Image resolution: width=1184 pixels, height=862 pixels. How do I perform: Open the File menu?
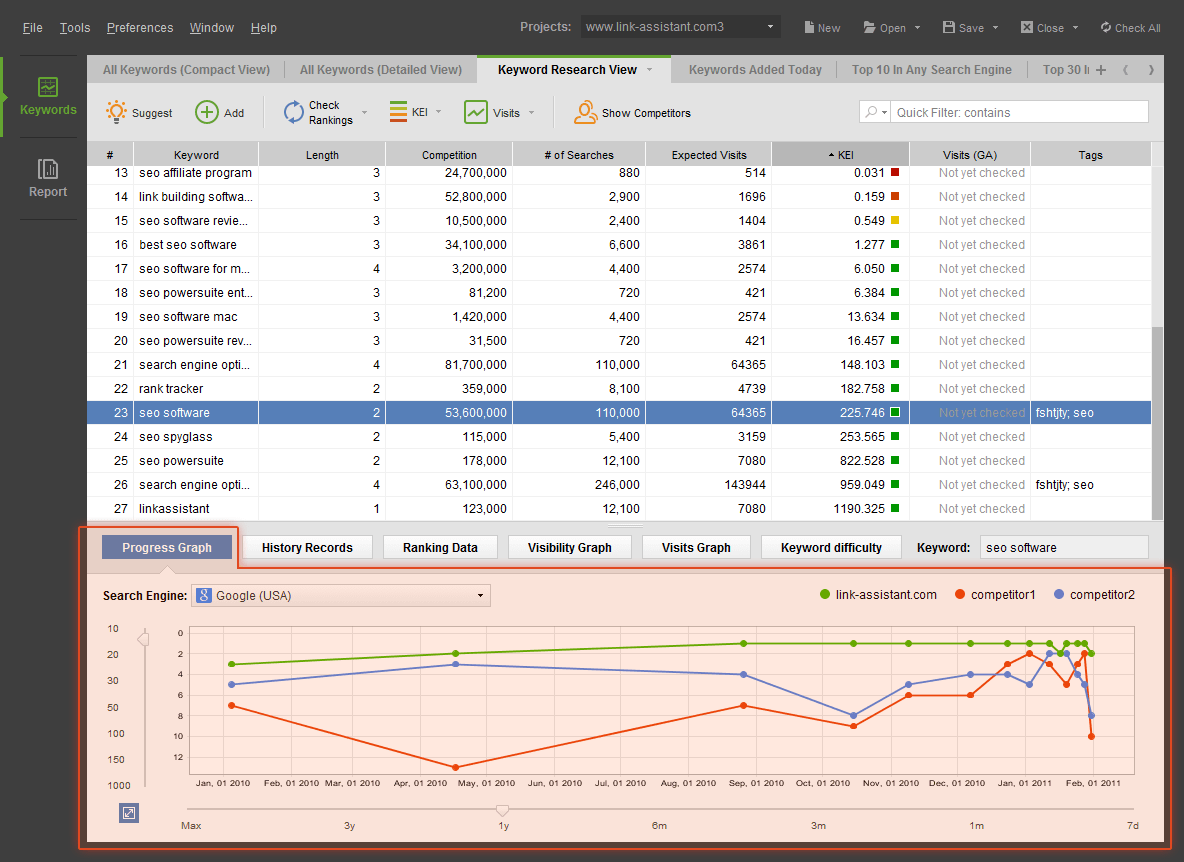click(32, 28)
